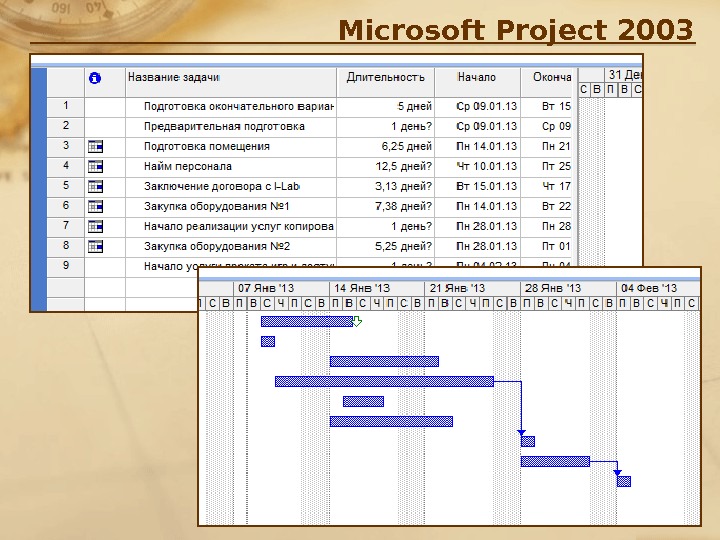
Task: Select row number 7 header
Action: pyautogui.click(x=66, y=226)
